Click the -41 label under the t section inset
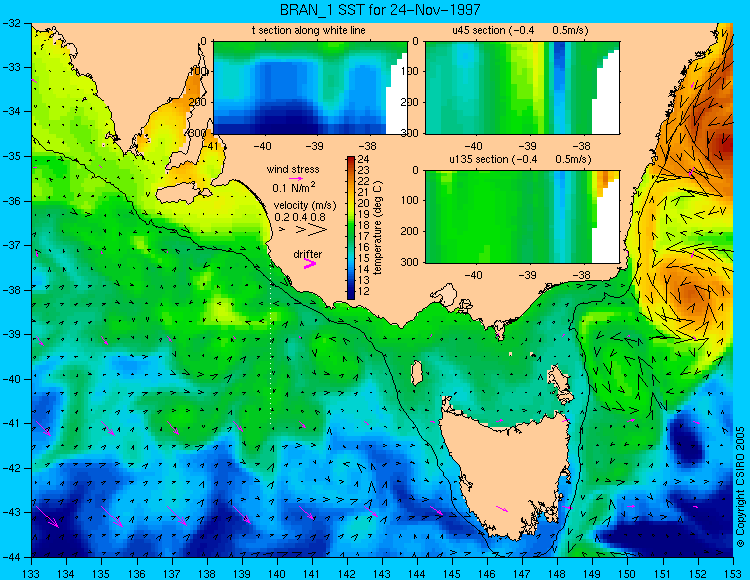 [x=209, y=145]
